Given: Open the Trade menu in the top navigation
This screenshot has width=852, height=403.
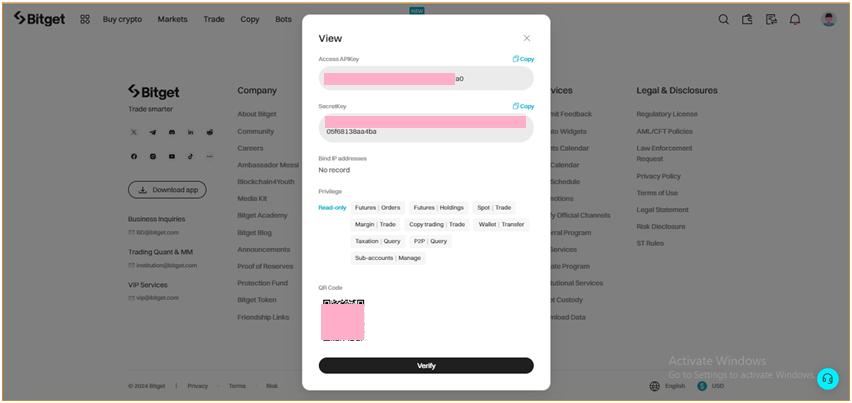Looking at the screenshot, I should (214, 20).
